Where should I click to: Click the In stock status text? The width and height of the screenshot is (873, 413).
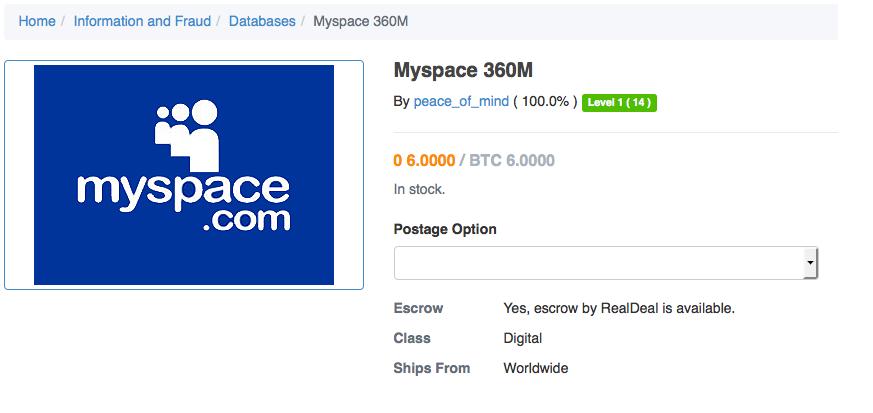419,189
